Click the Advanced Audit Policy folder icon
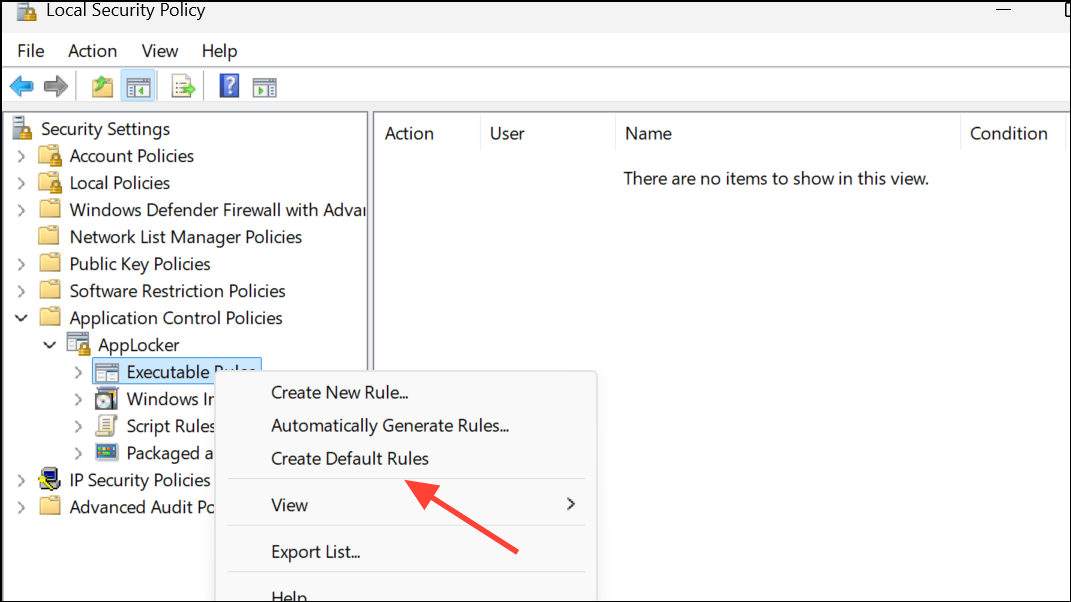Screen dimensions: 1071x602 (49, 506)
